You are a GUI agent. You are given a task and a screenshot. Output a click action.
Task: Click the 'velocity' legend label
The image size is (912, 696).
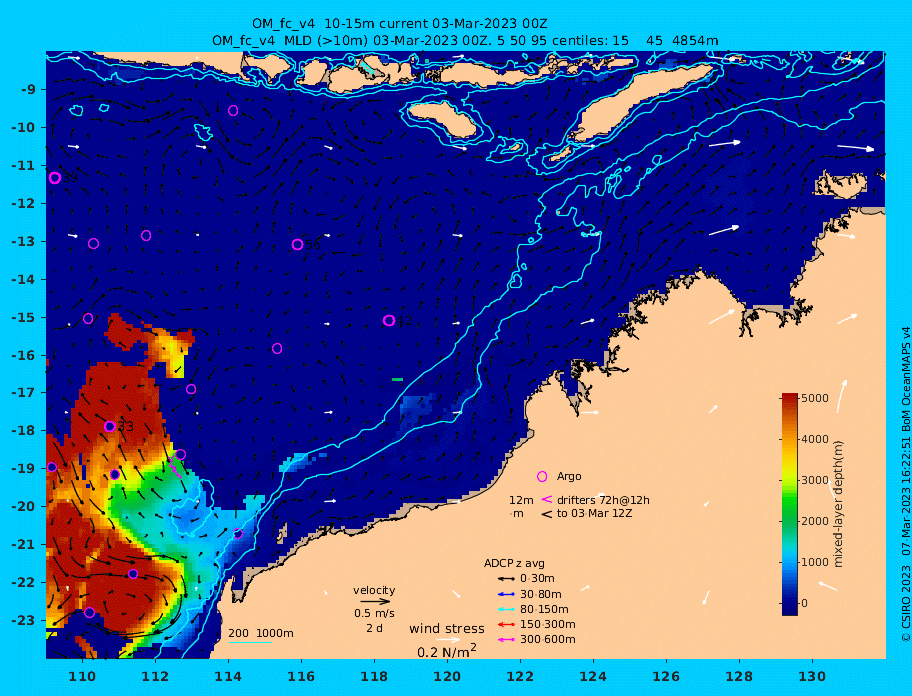pos(374,590)
